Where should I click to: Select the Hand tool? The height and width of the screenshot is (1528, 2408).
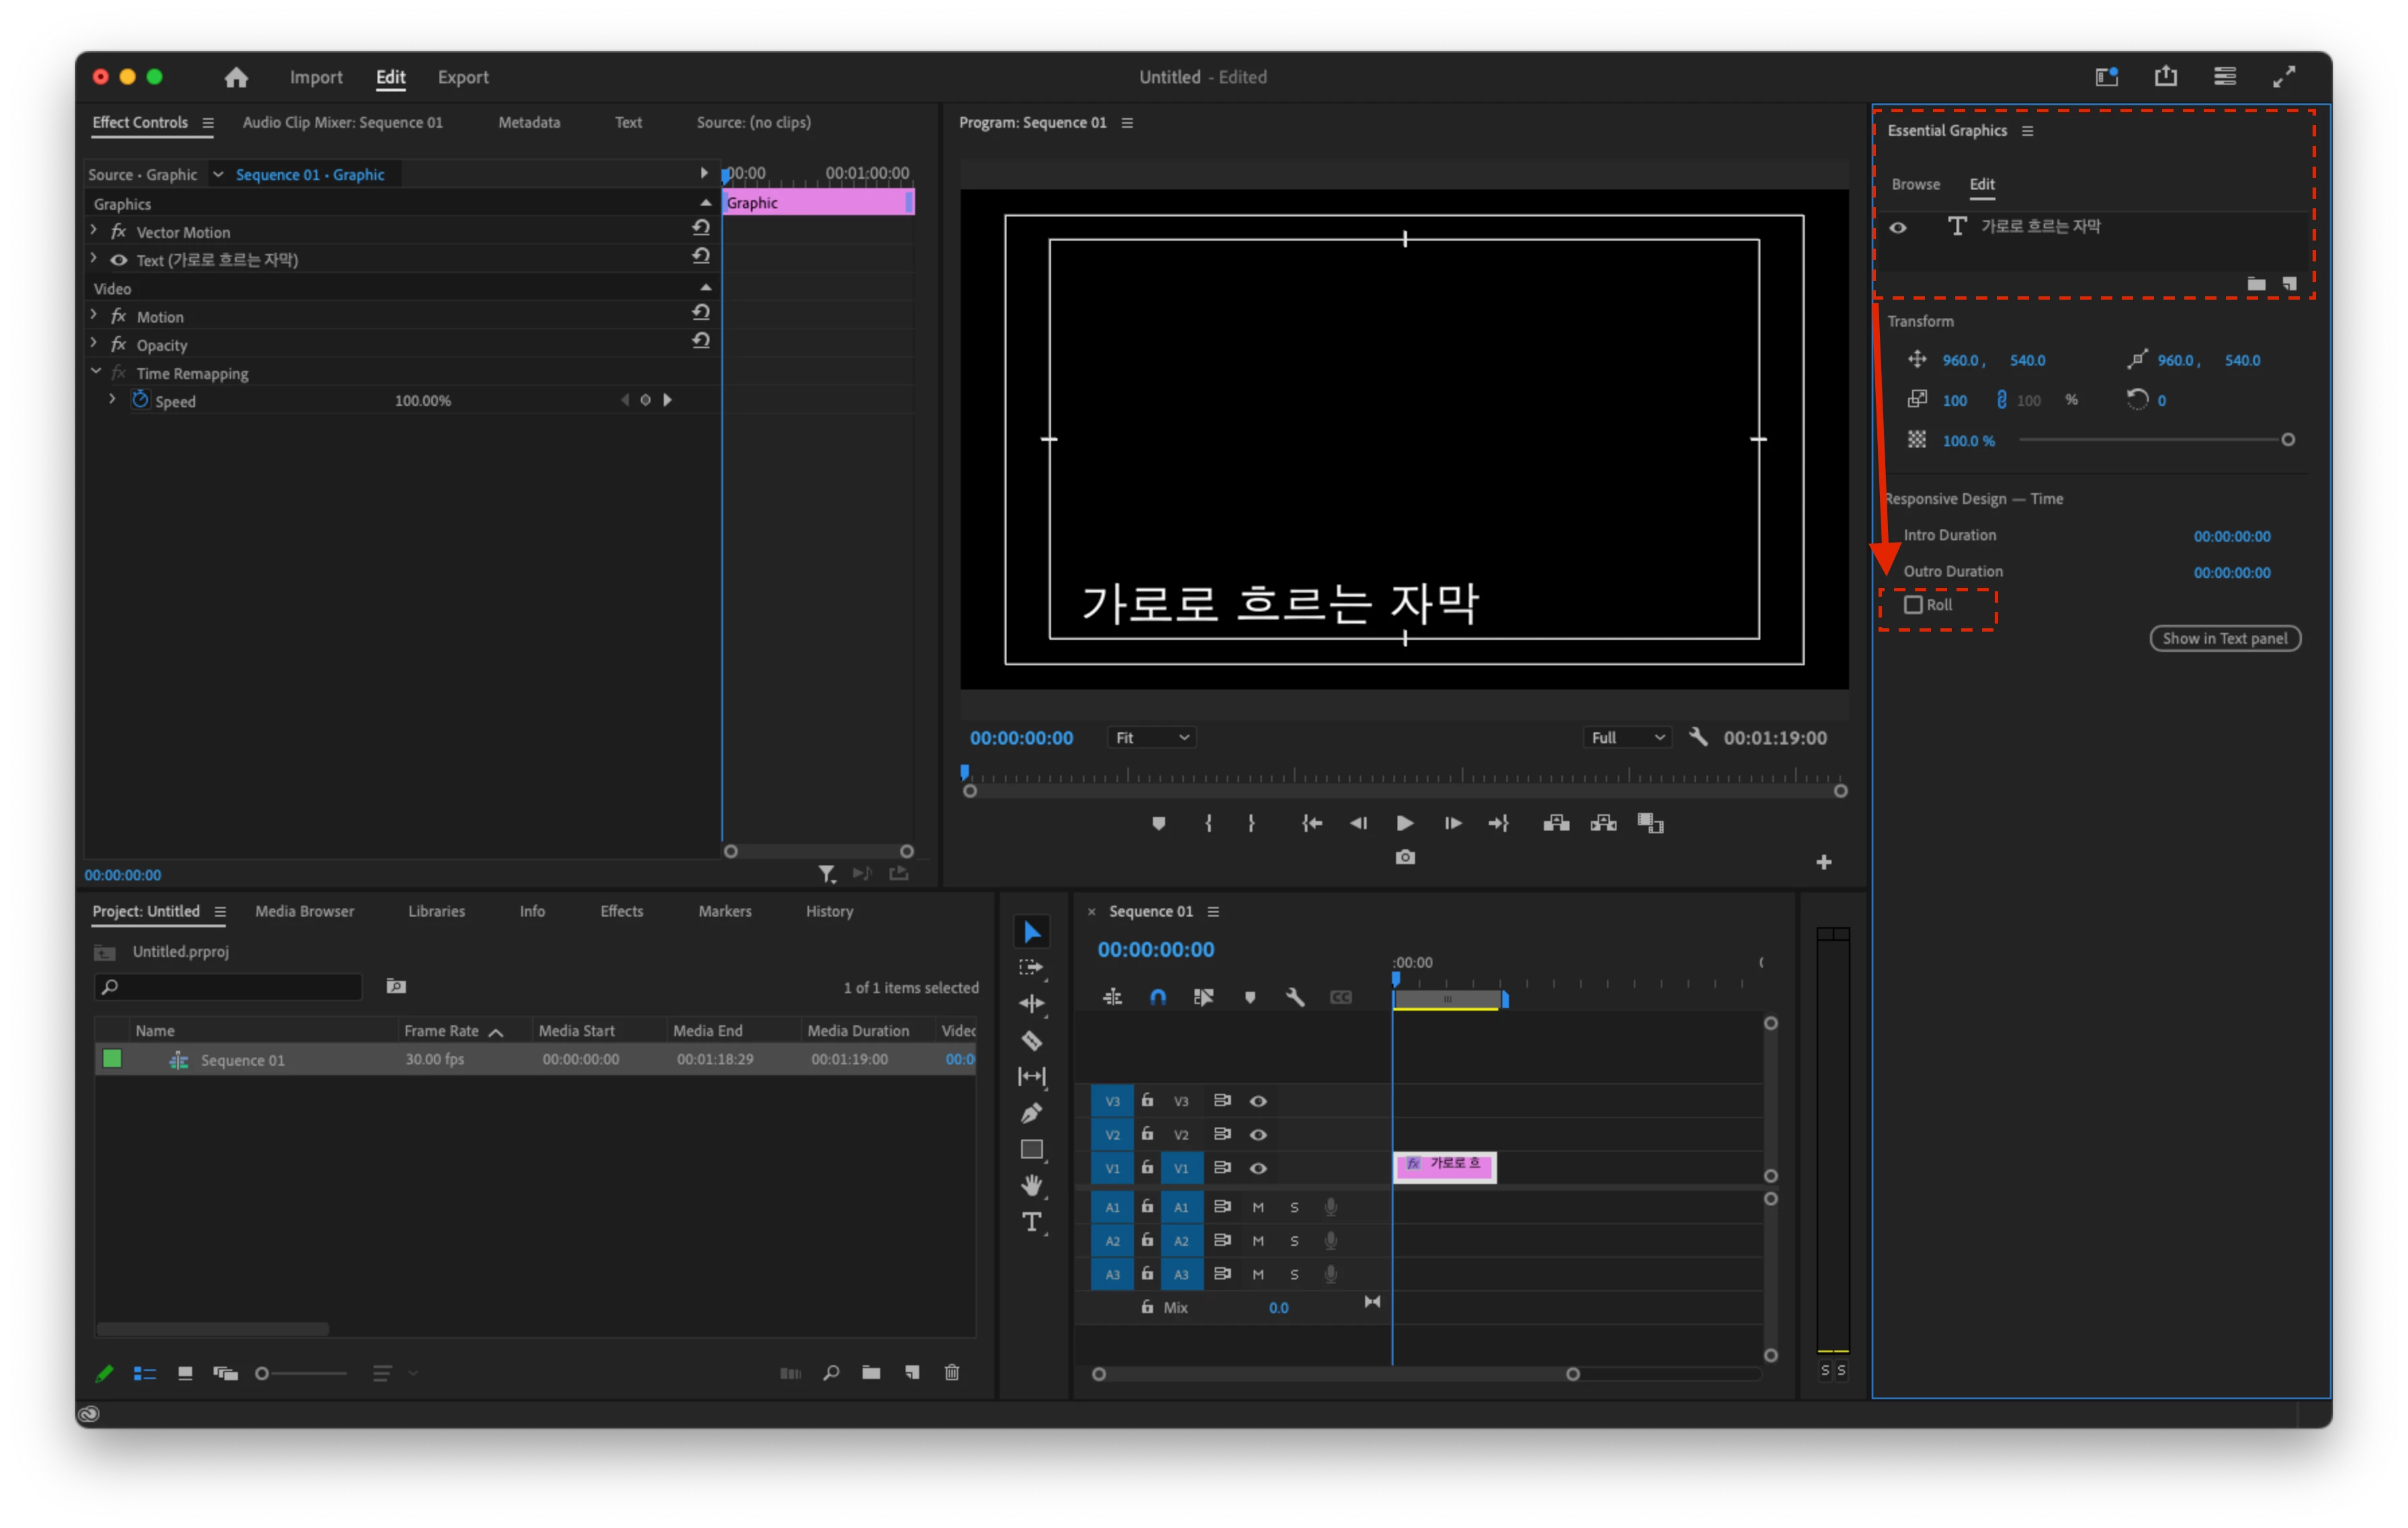pos(1031,1186)
